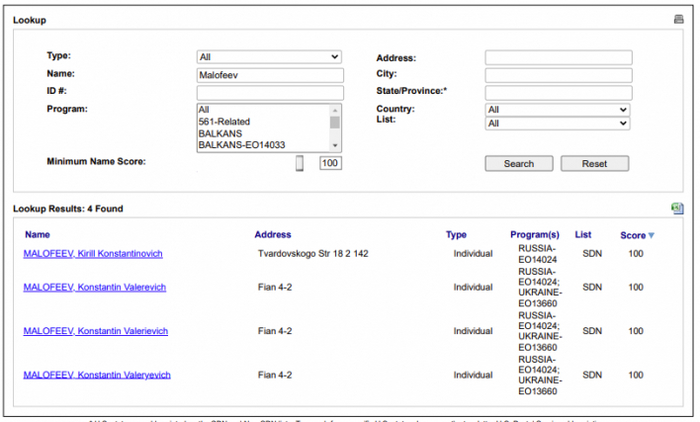Sort results by List column header
This screenshot has width=700, height=422.
[583, 234]
